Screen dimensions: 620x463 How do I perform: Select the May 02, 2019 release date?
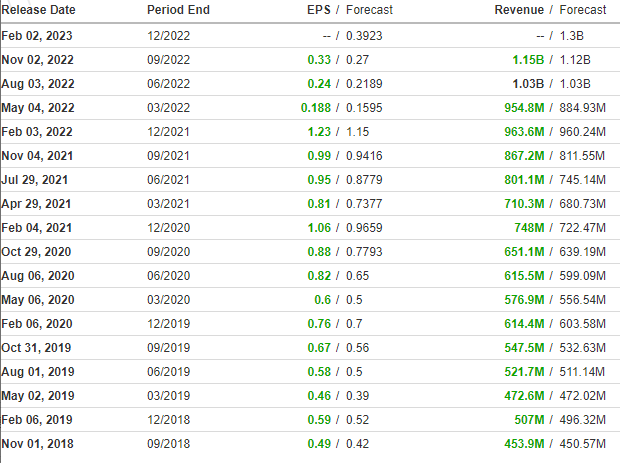38,396
